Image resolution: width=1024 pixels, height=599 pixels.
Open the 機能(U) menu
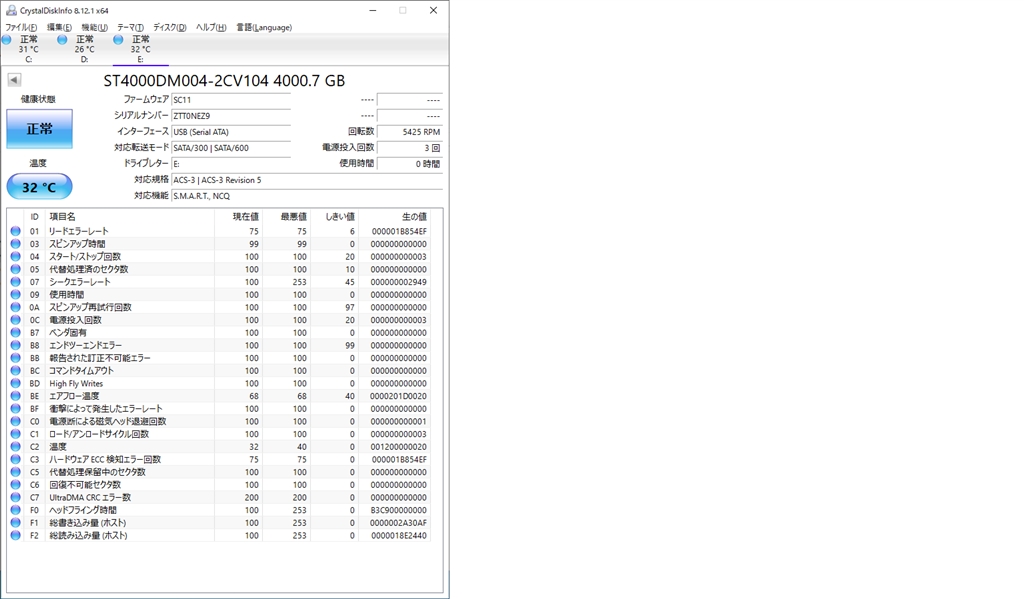(x=94, y=27)
